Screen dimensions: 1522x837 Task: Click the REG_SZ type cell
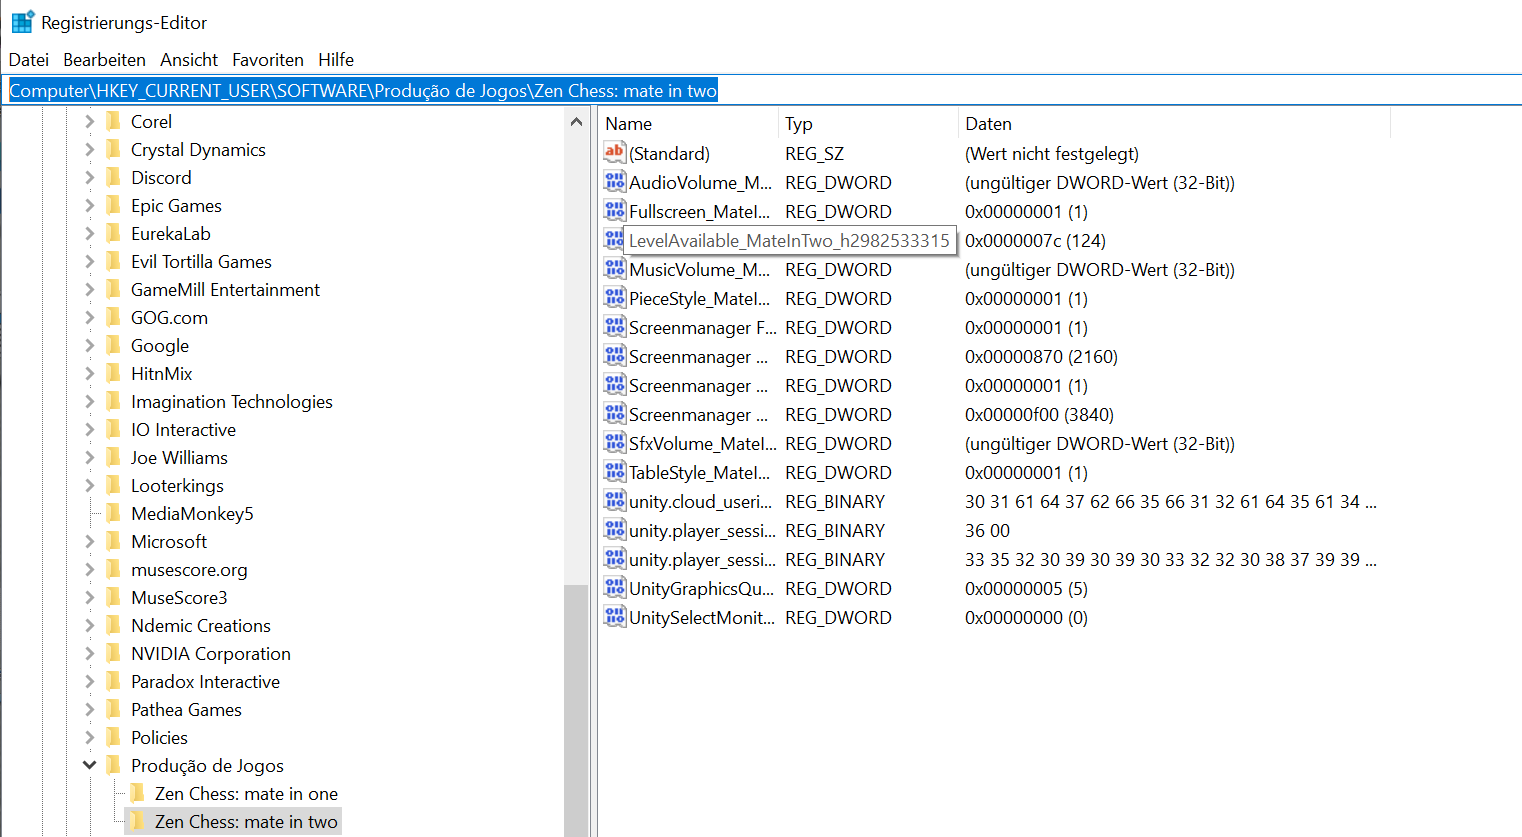click(x=814, y=153)
